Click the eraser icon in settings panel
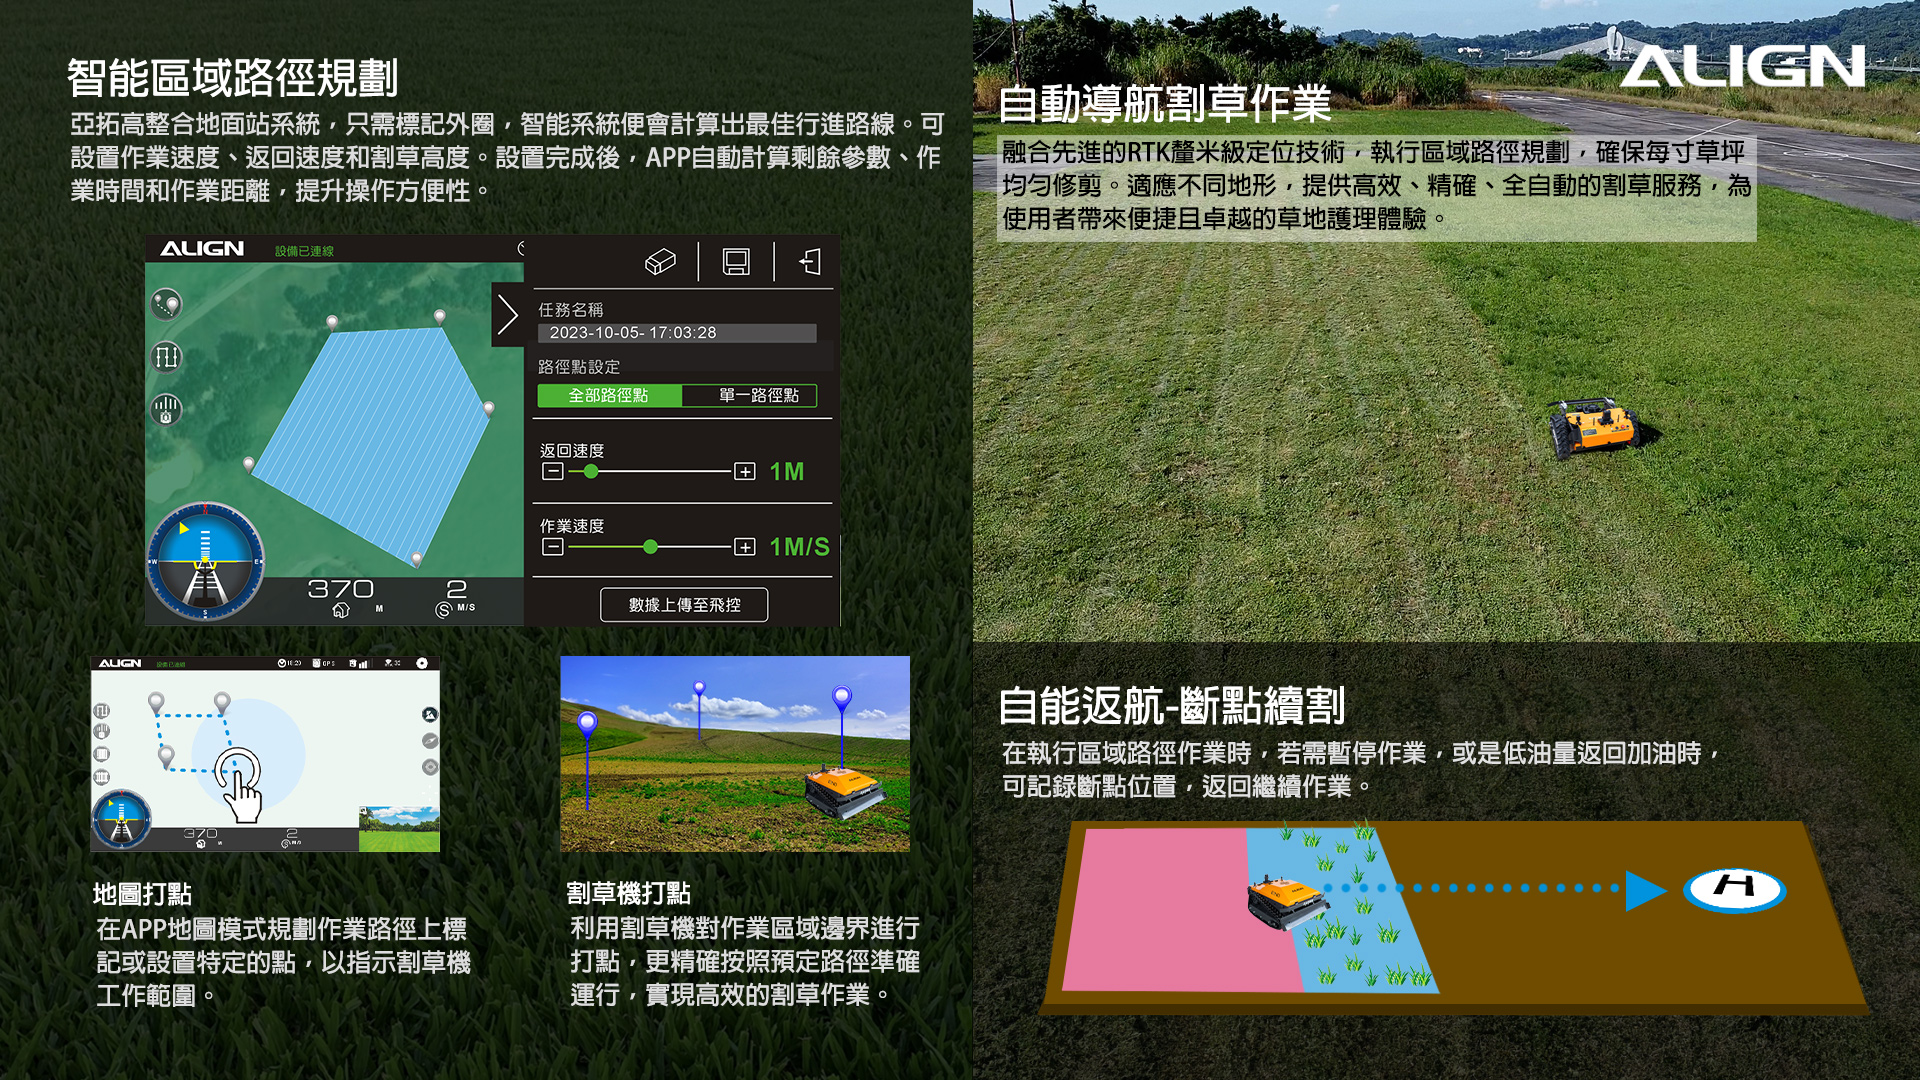1920x1080 pixels. (x=660, y=262)
